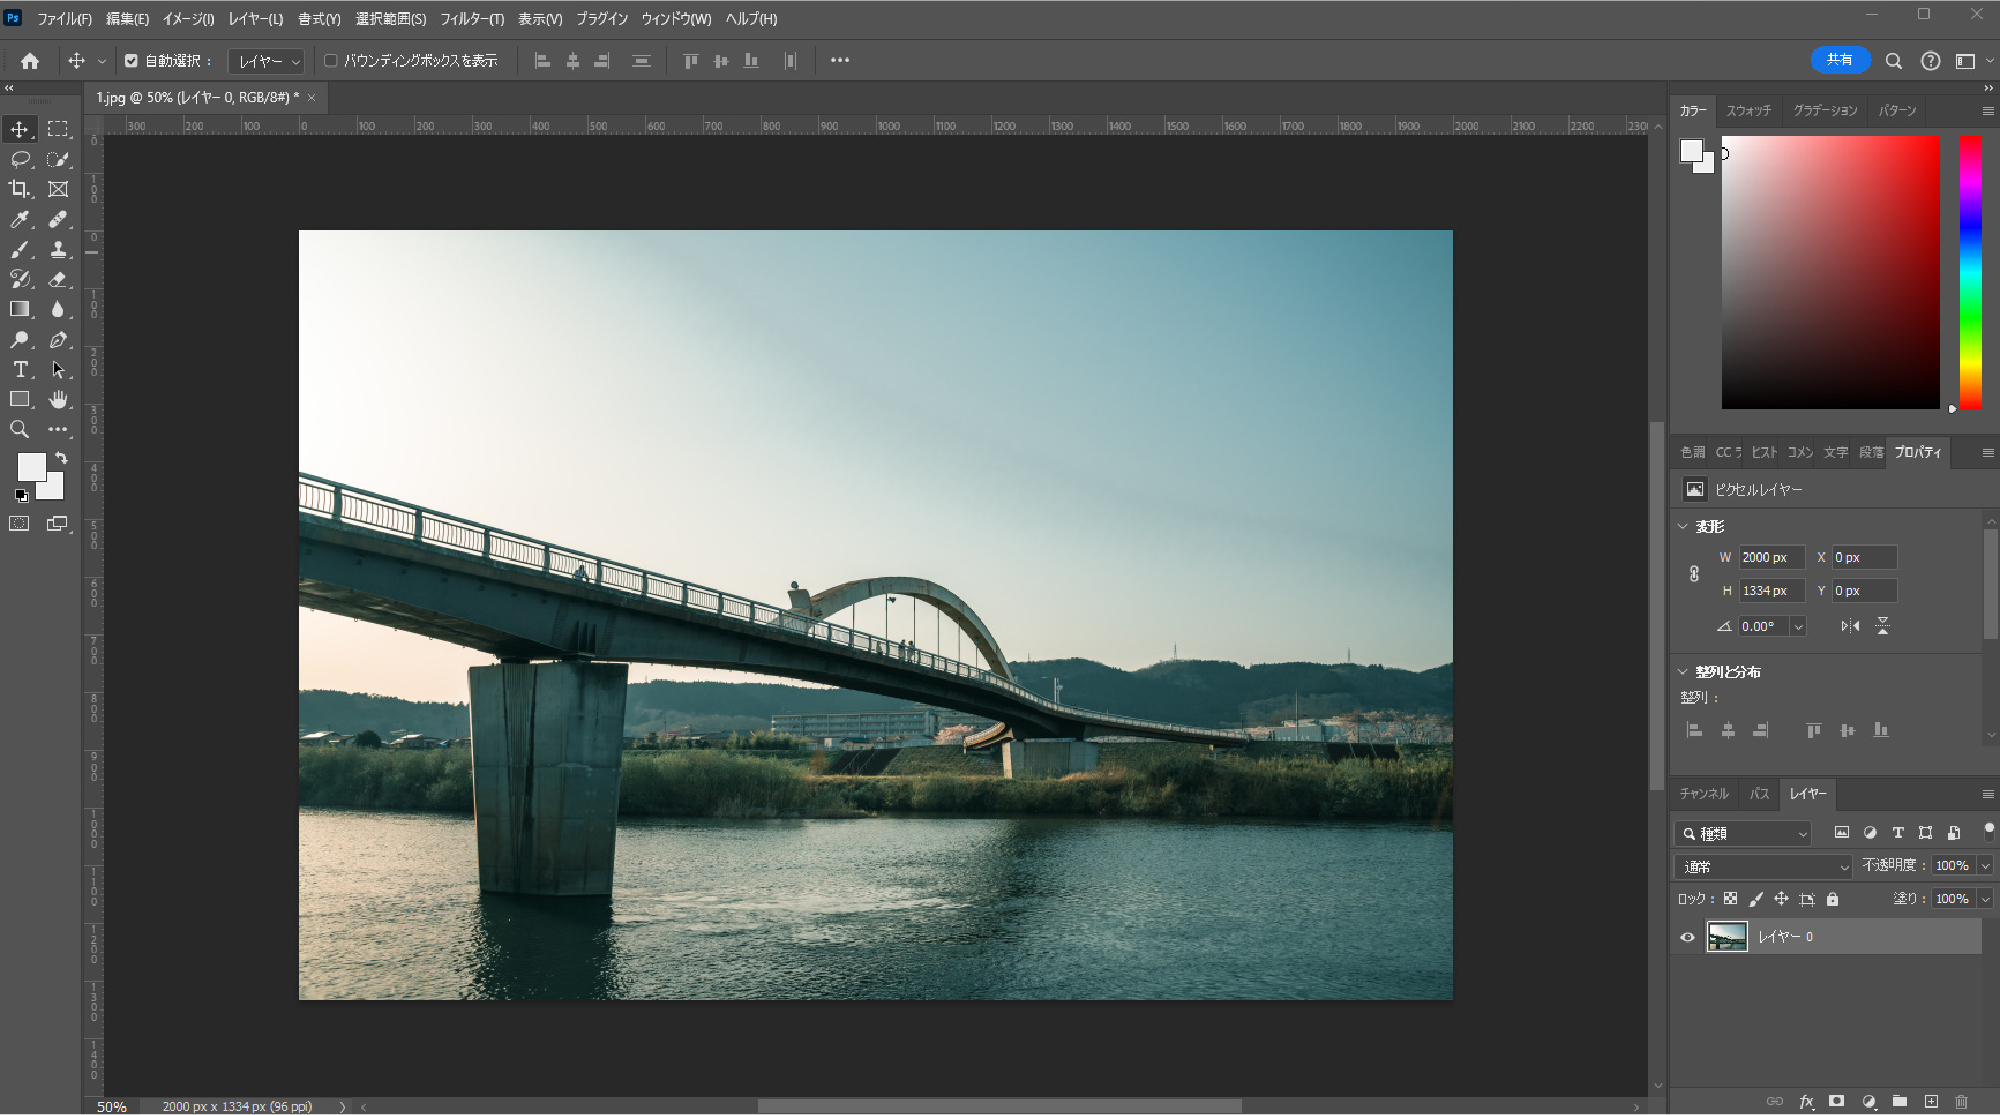The height and width of the screenshot is (1115, 2000).
Task: Select the Frame tool
Action: pyautogui.click(x=58, y=189)
